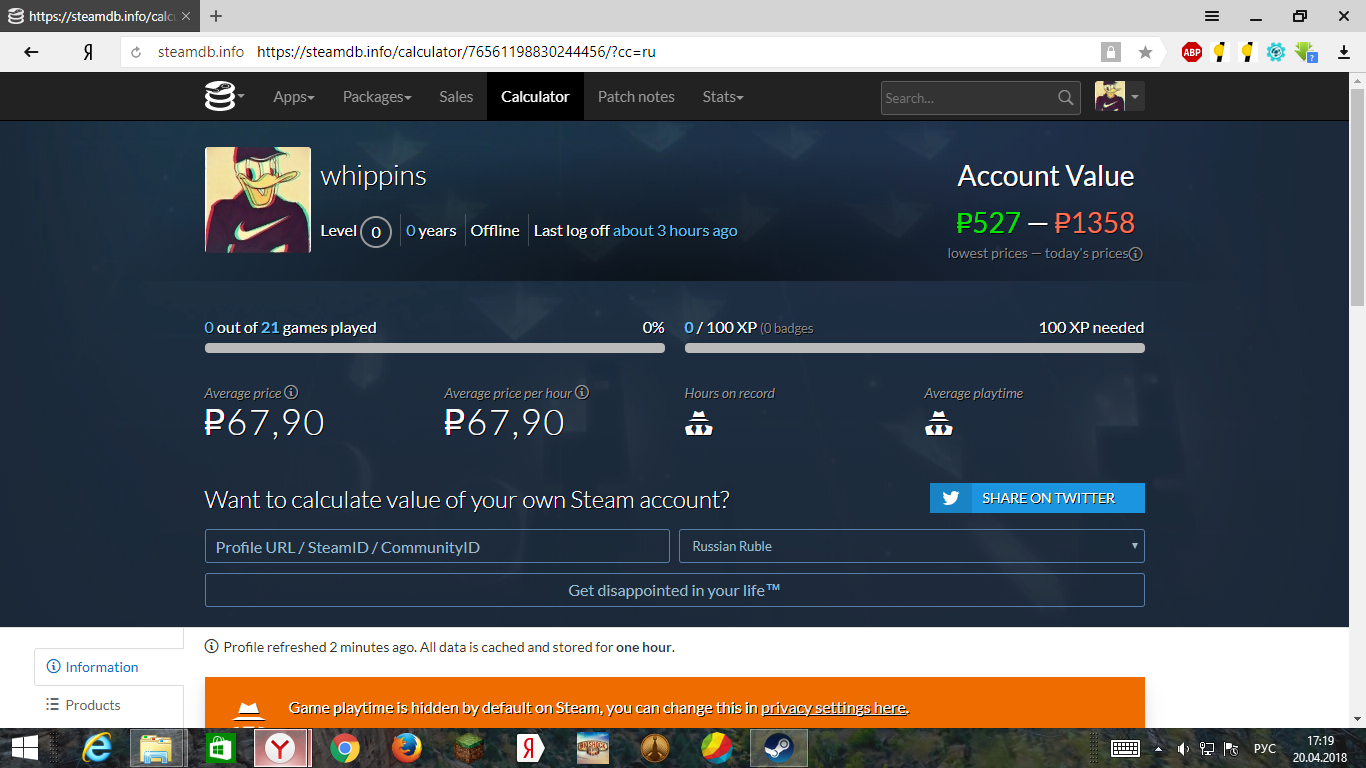Viewport: 1366px width, 768px height.
Task: Click the whippins profile name
Action: click(373, 177)
